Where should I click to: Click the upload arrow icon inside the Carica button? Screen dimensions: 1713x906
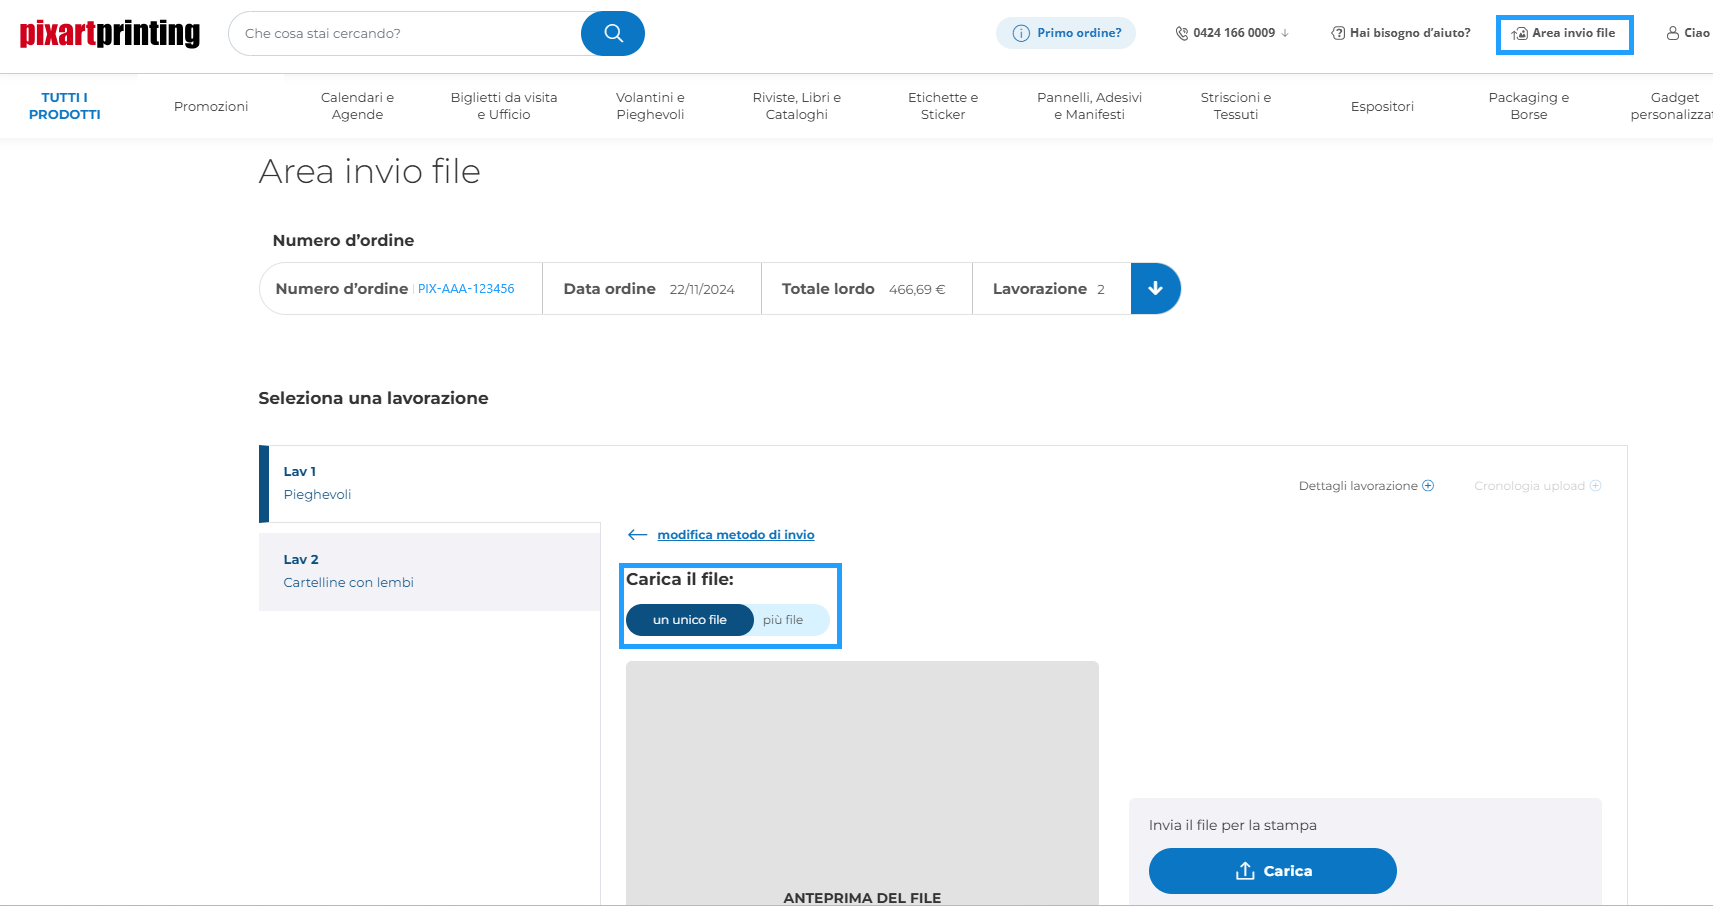point(1244,870)
